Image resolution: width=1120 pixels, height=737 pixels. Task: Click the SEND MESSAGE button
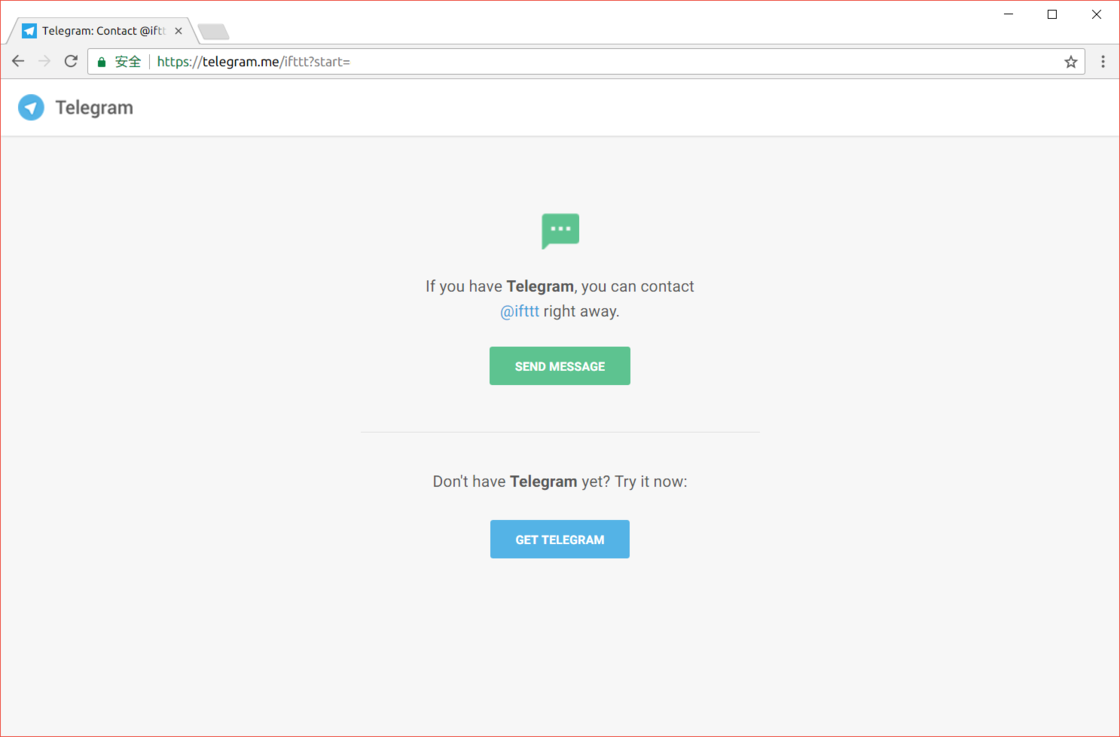560,366
